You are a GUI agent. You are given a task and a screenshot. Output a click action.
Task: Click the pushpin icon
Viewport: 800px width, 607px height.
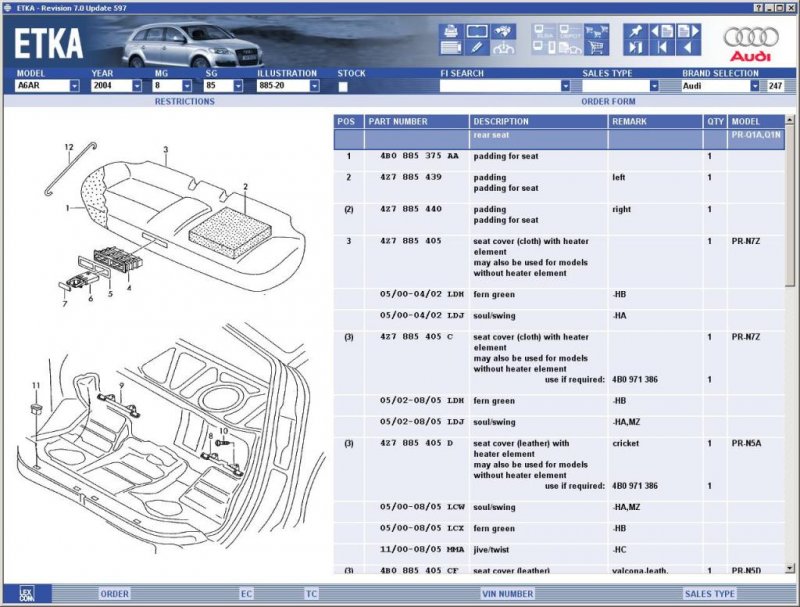point(636,30)
